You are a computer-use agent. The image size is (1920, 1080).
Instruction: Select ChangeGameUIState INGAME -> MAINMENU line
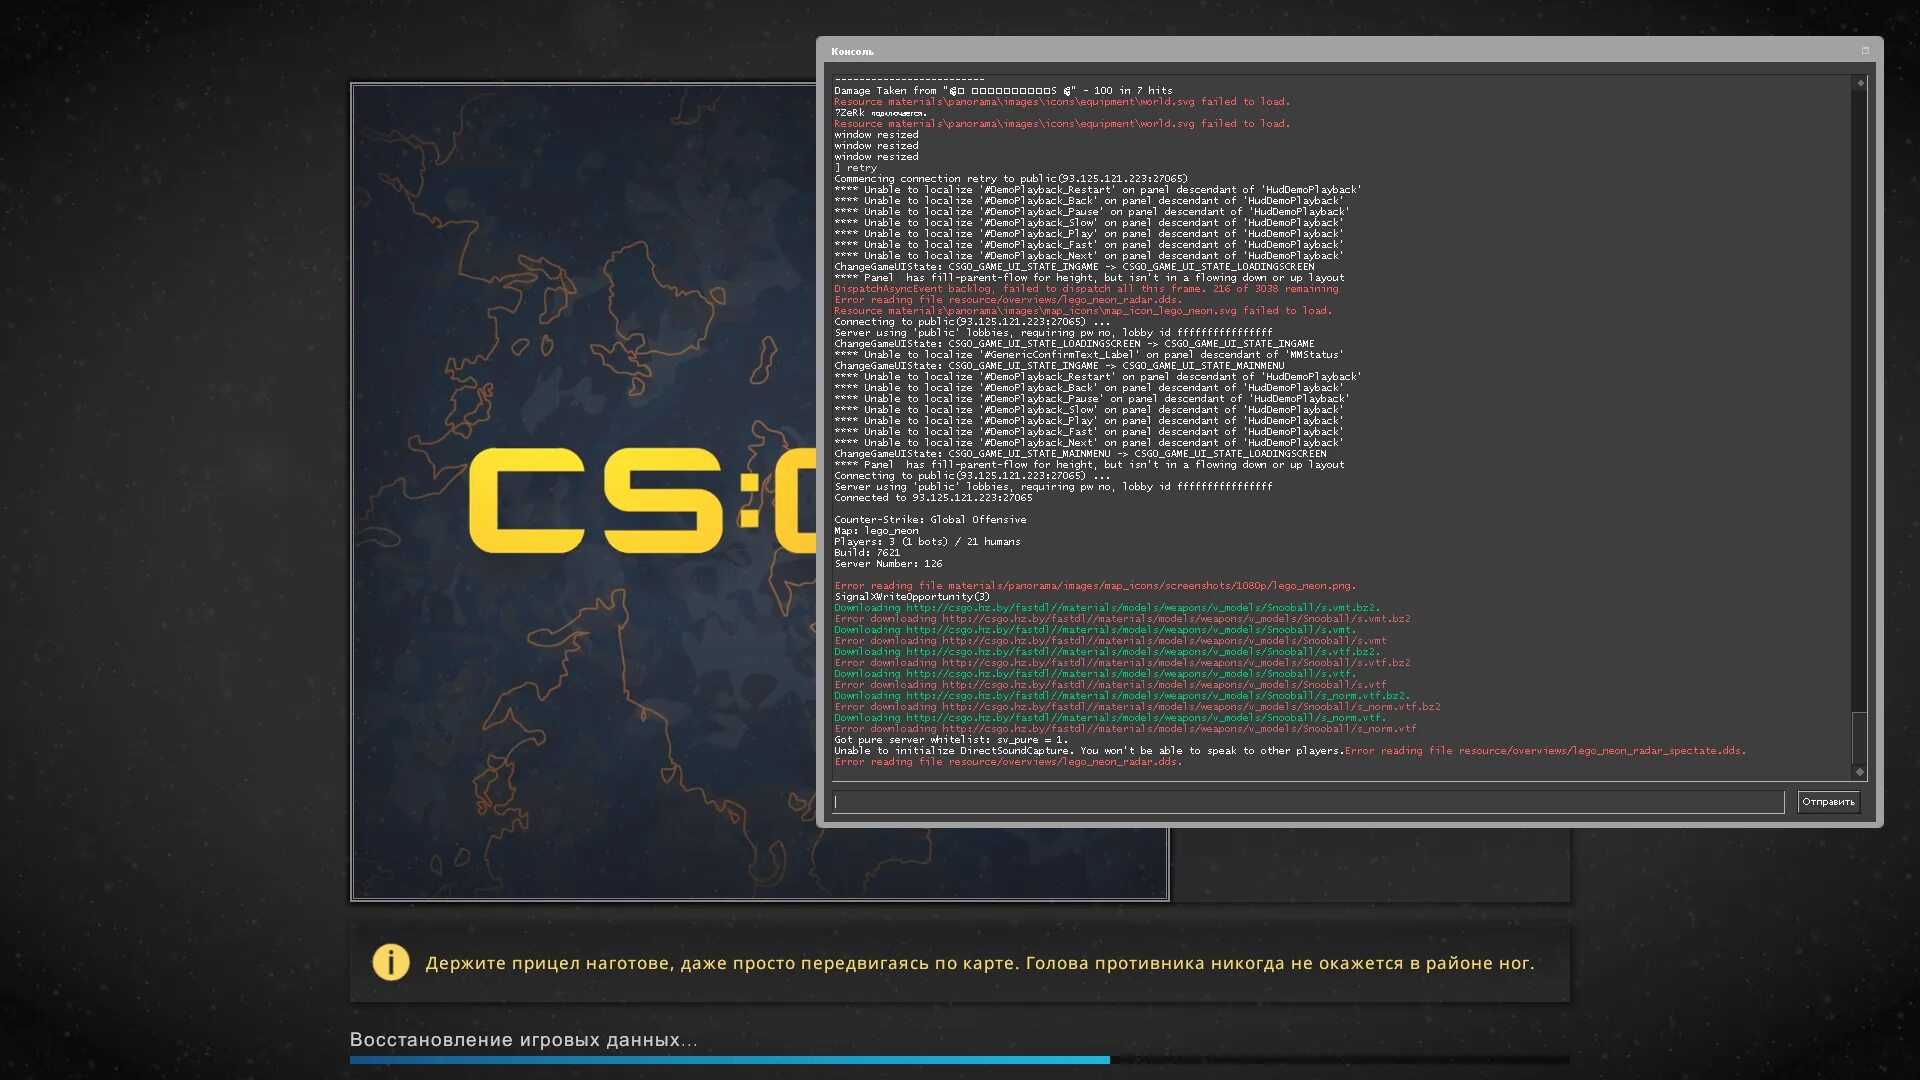click(x=1059, y=366)
